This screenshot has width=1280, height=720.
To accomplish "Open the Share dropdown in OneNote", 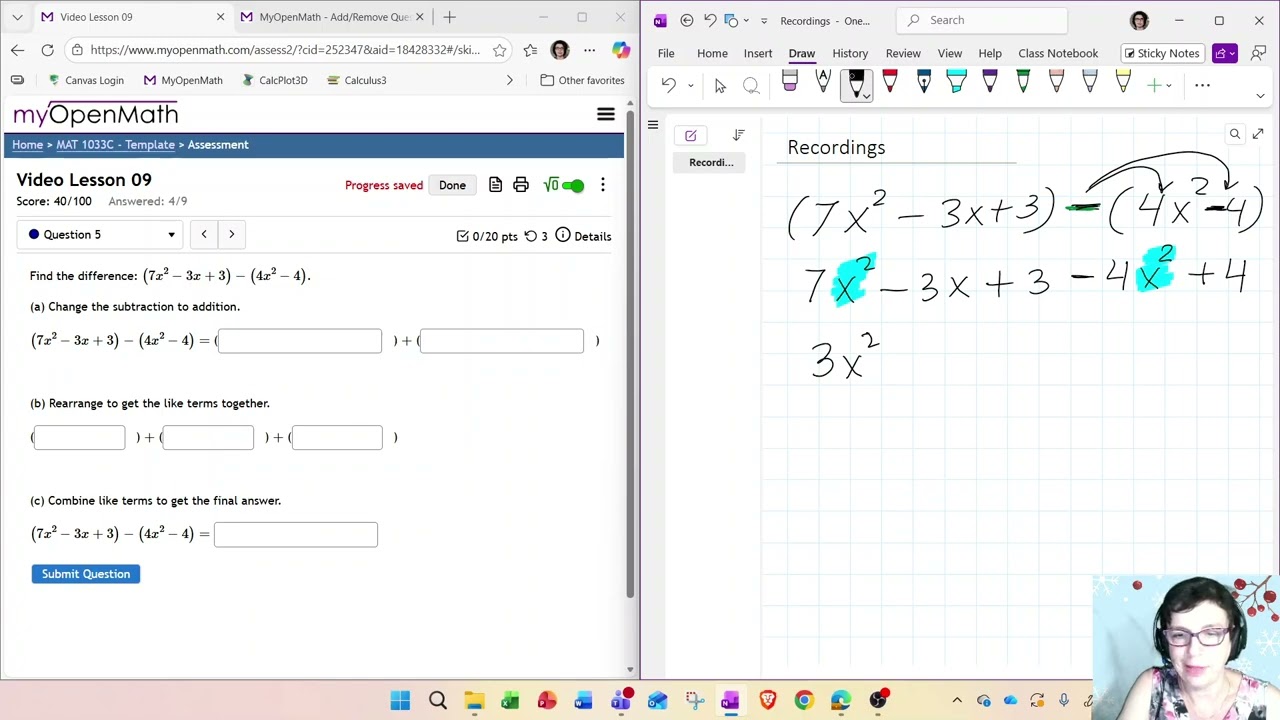I will pyautogui.click(x=1225, y=53).
